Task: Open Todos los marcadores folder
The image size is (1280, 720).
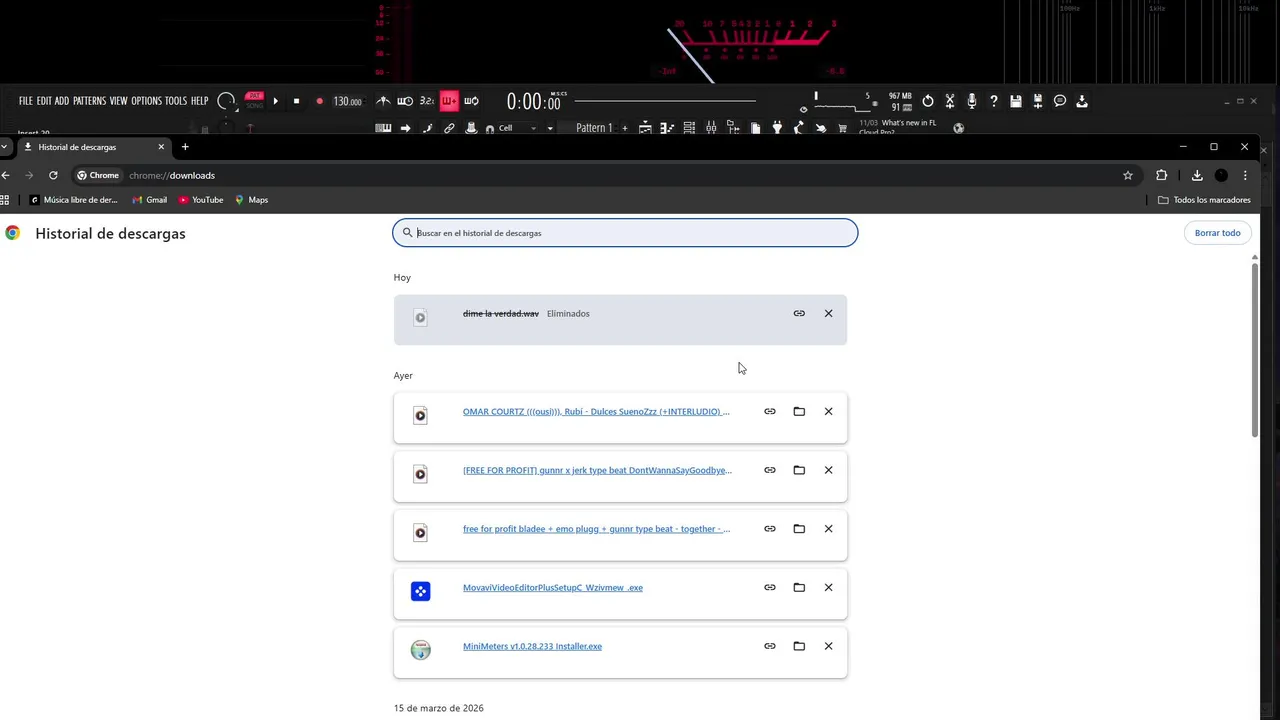Action: [x=1204, y=200]
